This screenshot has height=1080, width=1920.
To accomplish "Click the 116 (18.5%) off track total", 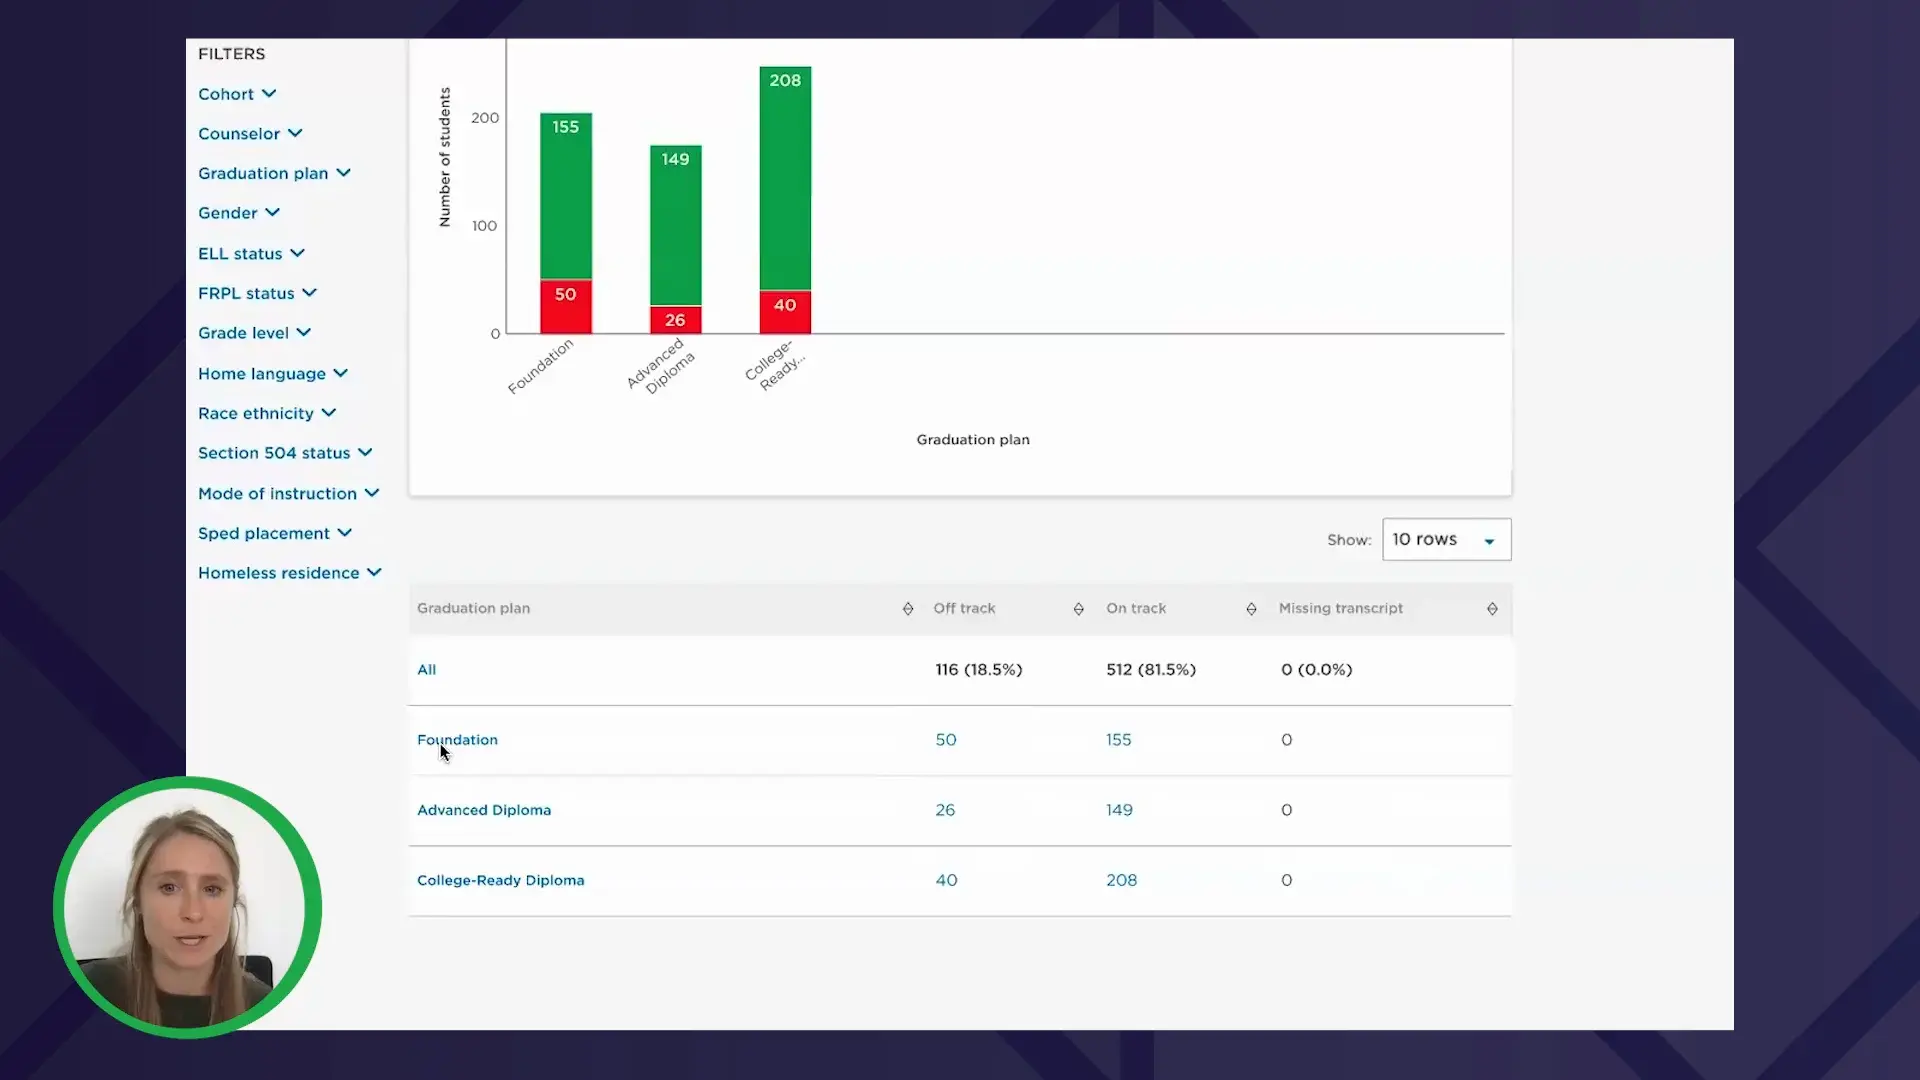I will coord(979,670).
